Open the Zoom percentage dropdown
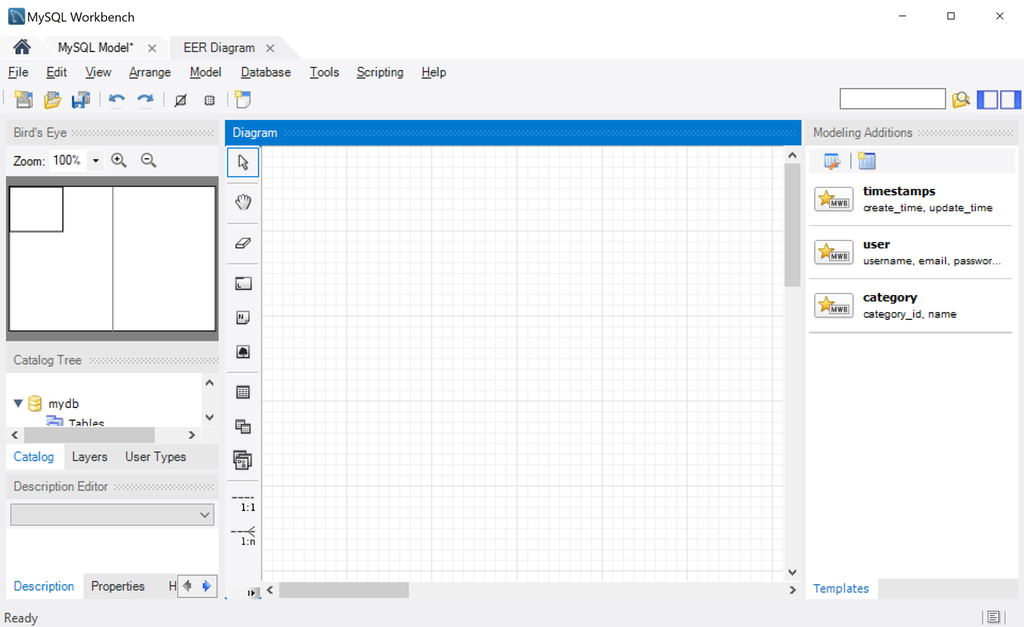Viewport: 1024px width, 627px height. [x=95, y=160]
